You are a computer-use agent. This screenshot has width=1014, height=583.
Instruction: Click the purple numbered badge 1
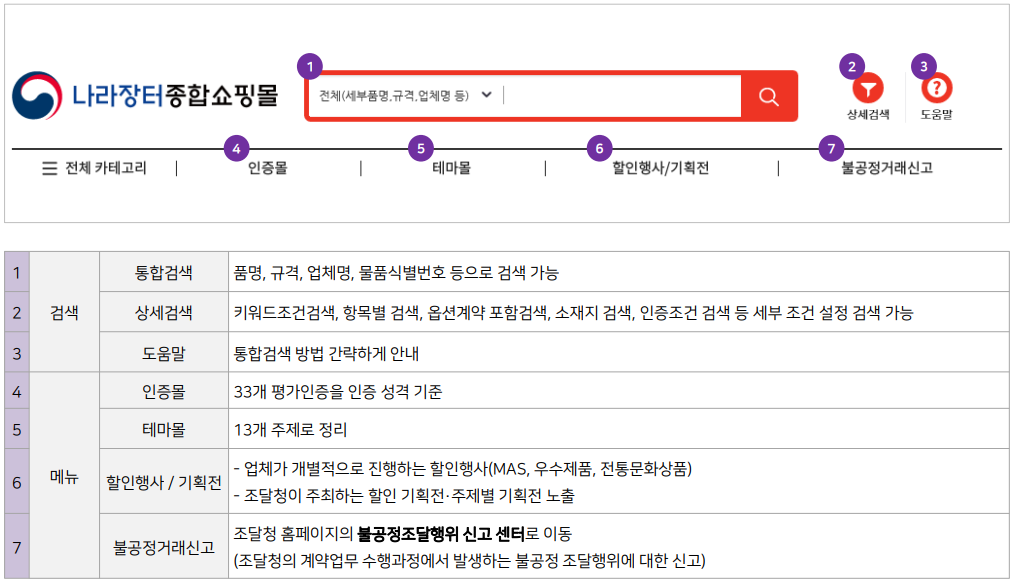[x=310, y=64]
